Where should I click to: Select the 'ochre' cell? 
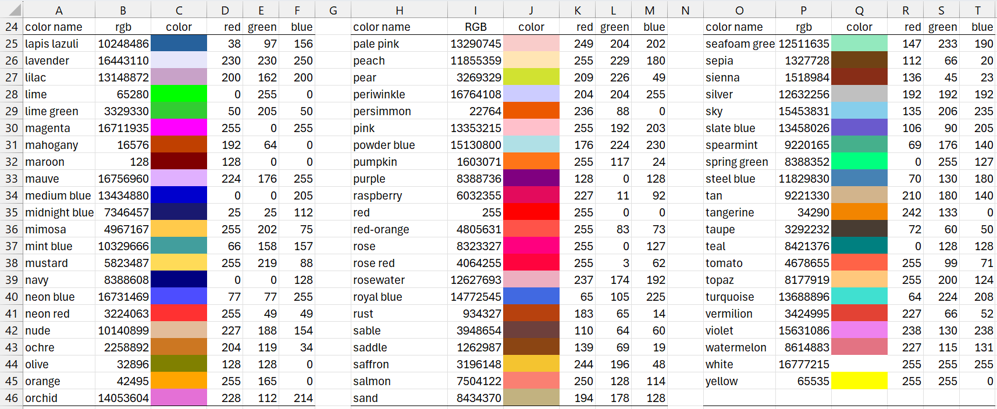pyautogui.click(x=59, y=347)
